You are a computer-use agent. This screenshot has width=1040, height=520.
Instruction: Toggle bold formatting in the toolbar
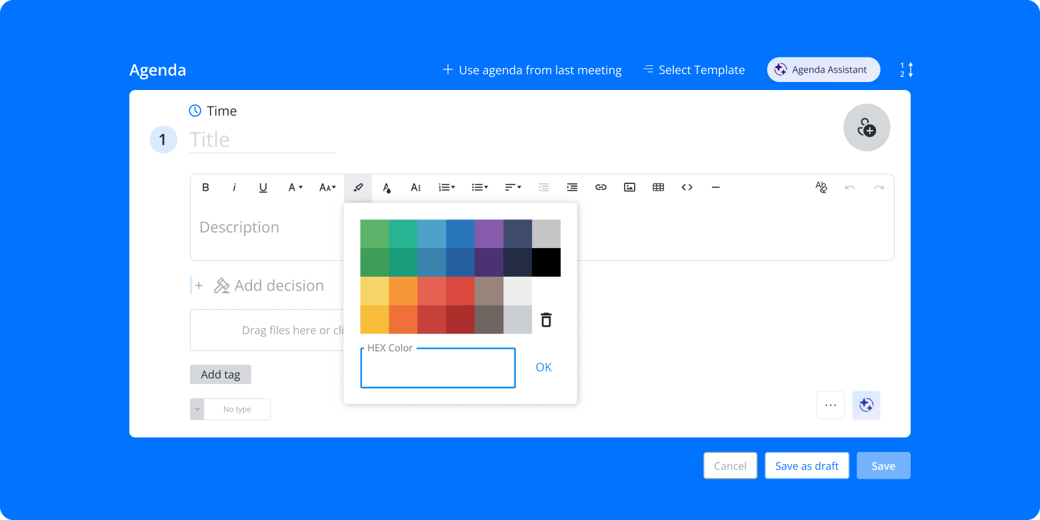coord(206,187)
